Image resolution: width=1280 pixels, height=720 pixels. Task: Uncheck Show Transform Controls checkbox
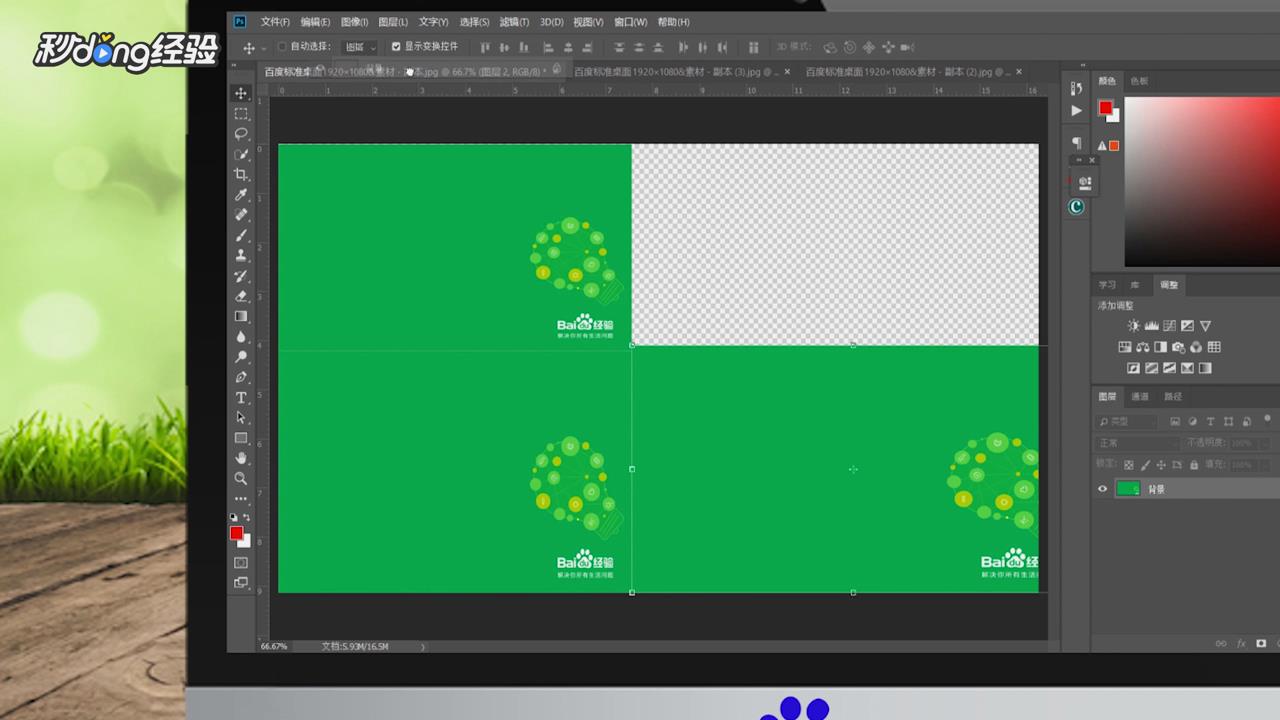(396, 46)
